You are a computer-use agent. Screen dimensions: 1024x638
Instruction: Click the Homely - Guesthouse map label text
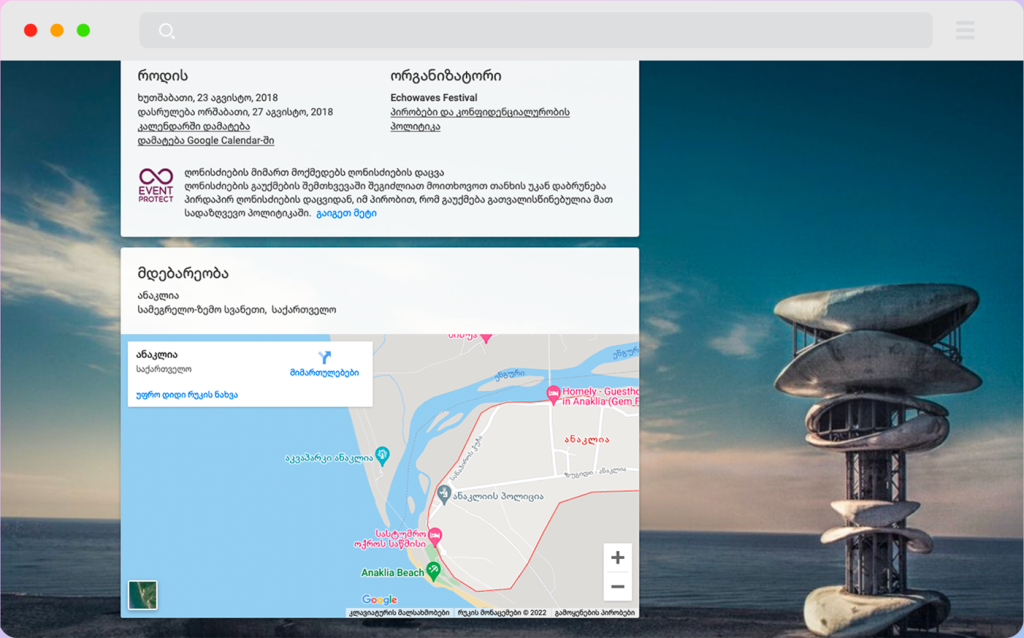point(600,396)
